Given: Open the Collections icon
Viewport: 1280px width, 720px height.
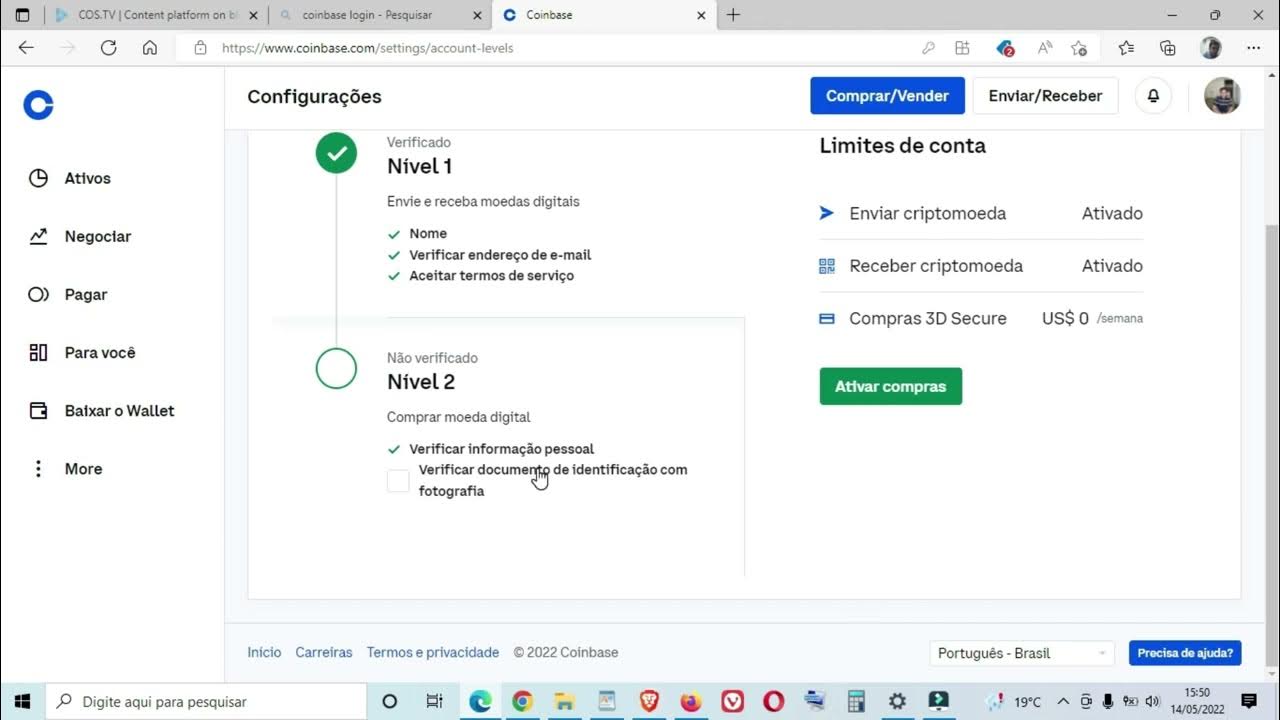Looking at the screenshot, I should (1167, 47).
